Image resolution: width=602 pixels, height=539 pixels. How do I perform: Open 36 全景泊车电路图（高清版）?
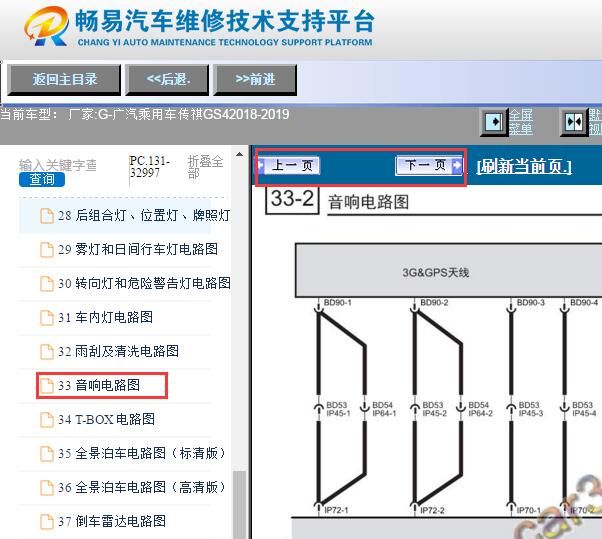(141, 487)
